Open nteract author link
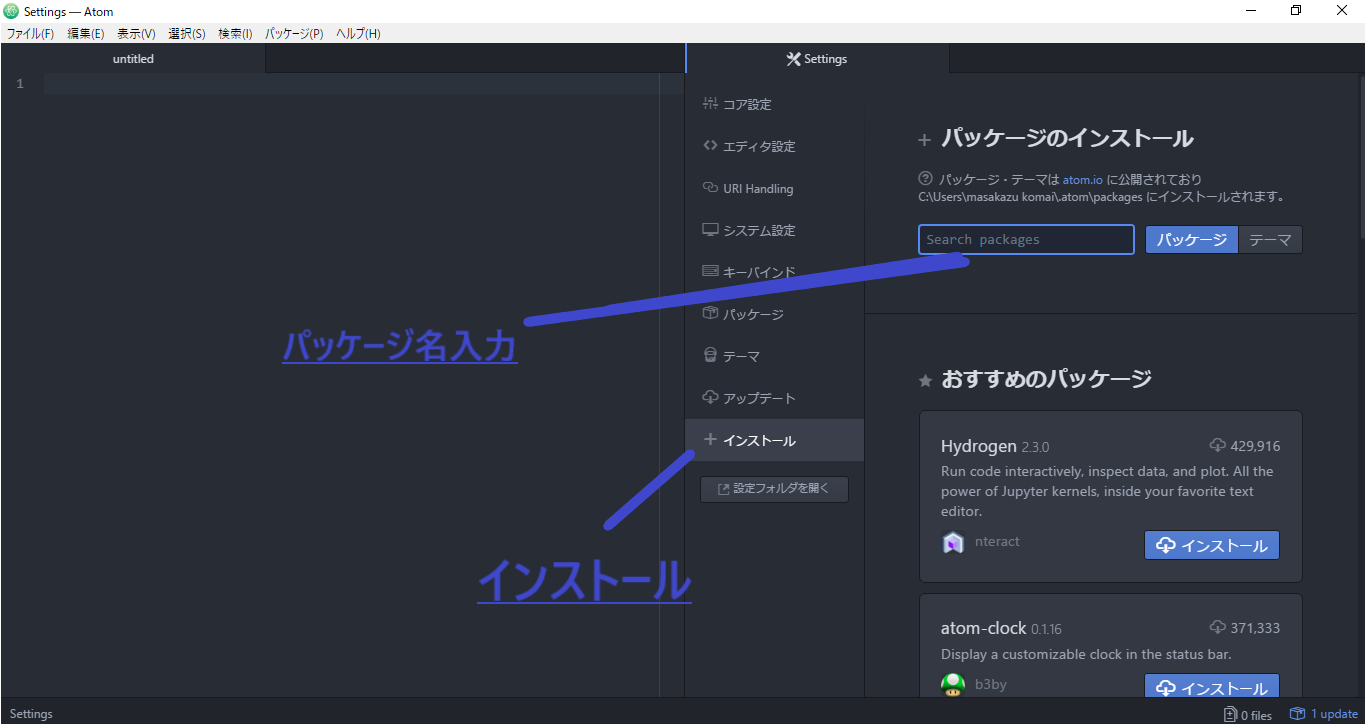 pos(997,541)
